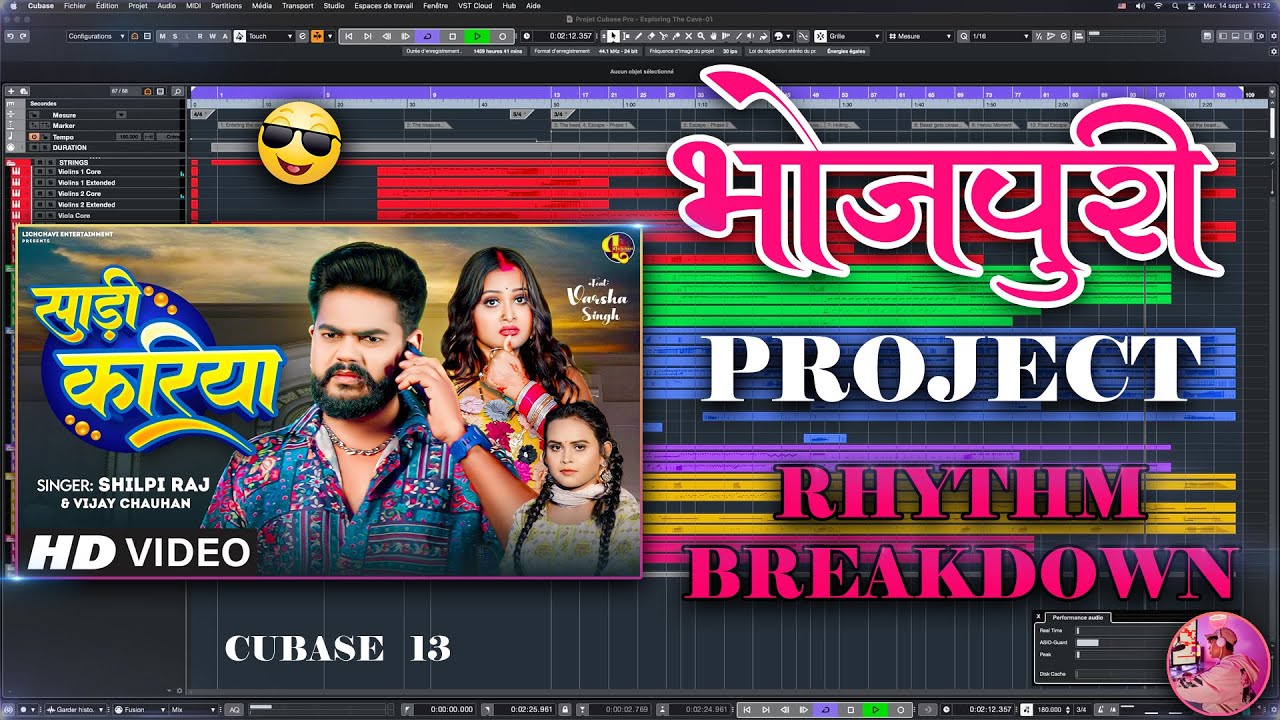
Task: Select the Viola Core track
Action: click(x=74, y=216)
